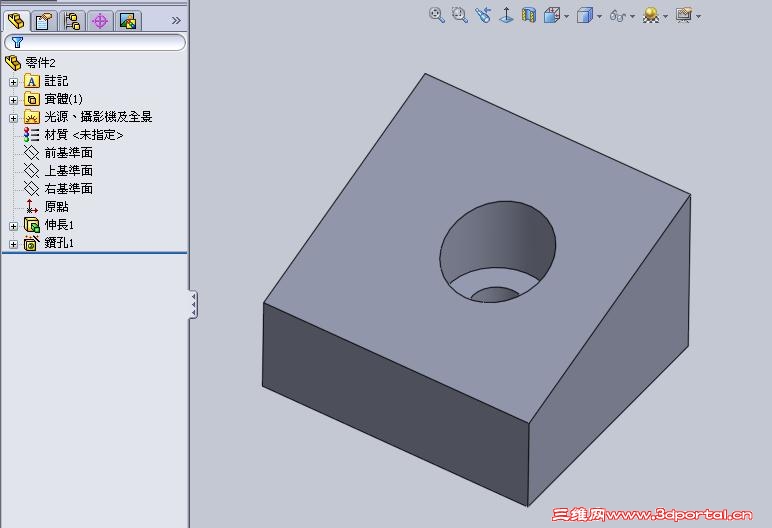
Task: Switch to the ConfigurationManager tab
Action: 72,21
